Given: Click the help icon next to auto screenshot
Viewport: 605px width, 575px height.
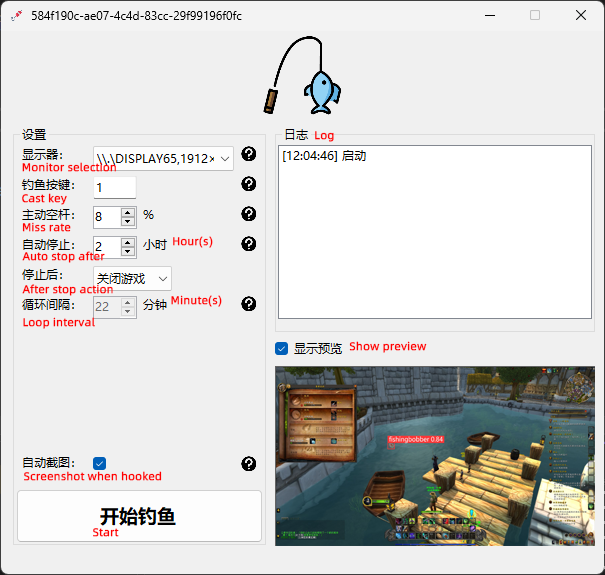Looking at the screenshot, I should pos(249,464).
